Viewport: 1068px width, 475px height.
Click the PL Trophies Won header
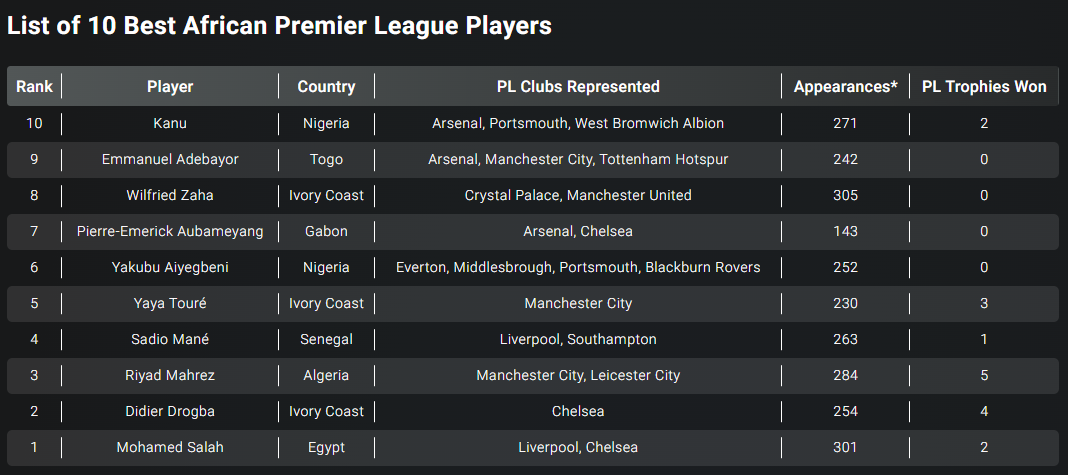[x=984, y=87]
